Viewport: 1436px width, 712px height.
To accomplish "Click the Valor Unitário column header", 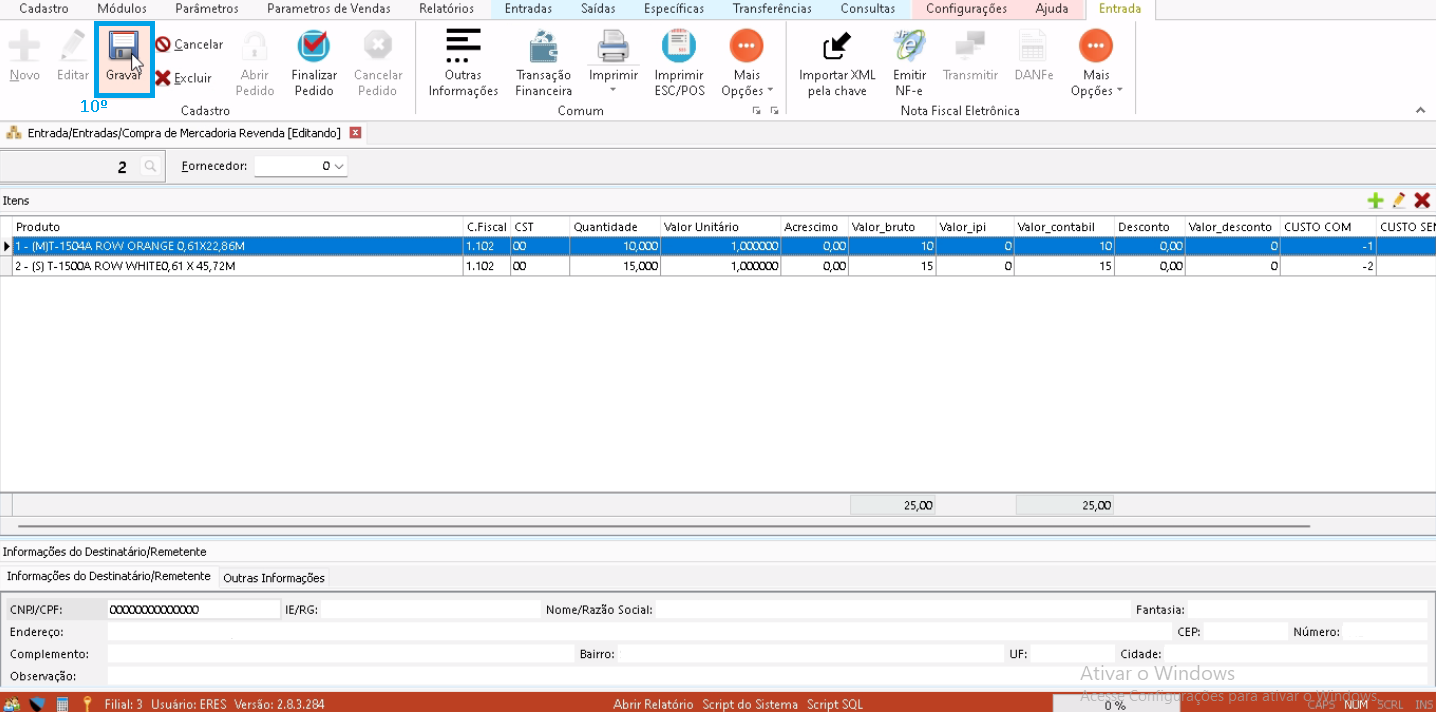I will pyautogui.click(x=720, y=227).
